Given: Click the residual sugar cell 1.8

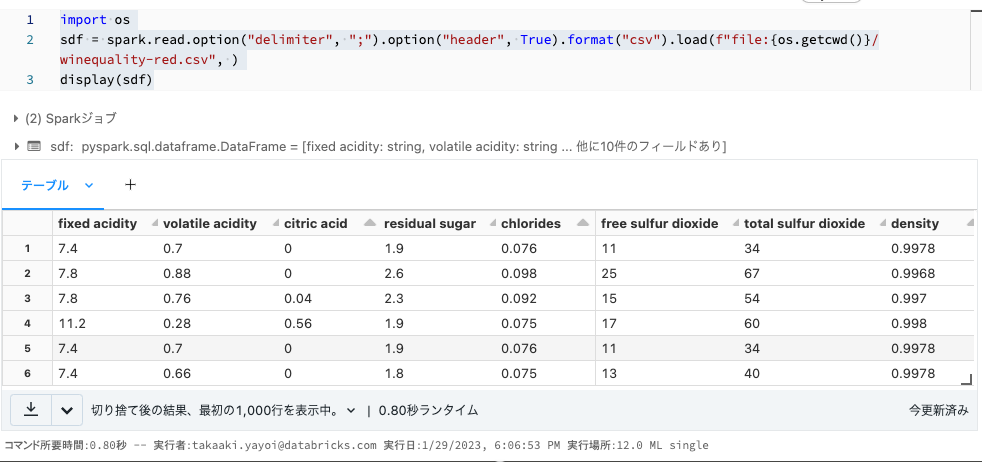Looking at the screenshot, I should point(393,374).
